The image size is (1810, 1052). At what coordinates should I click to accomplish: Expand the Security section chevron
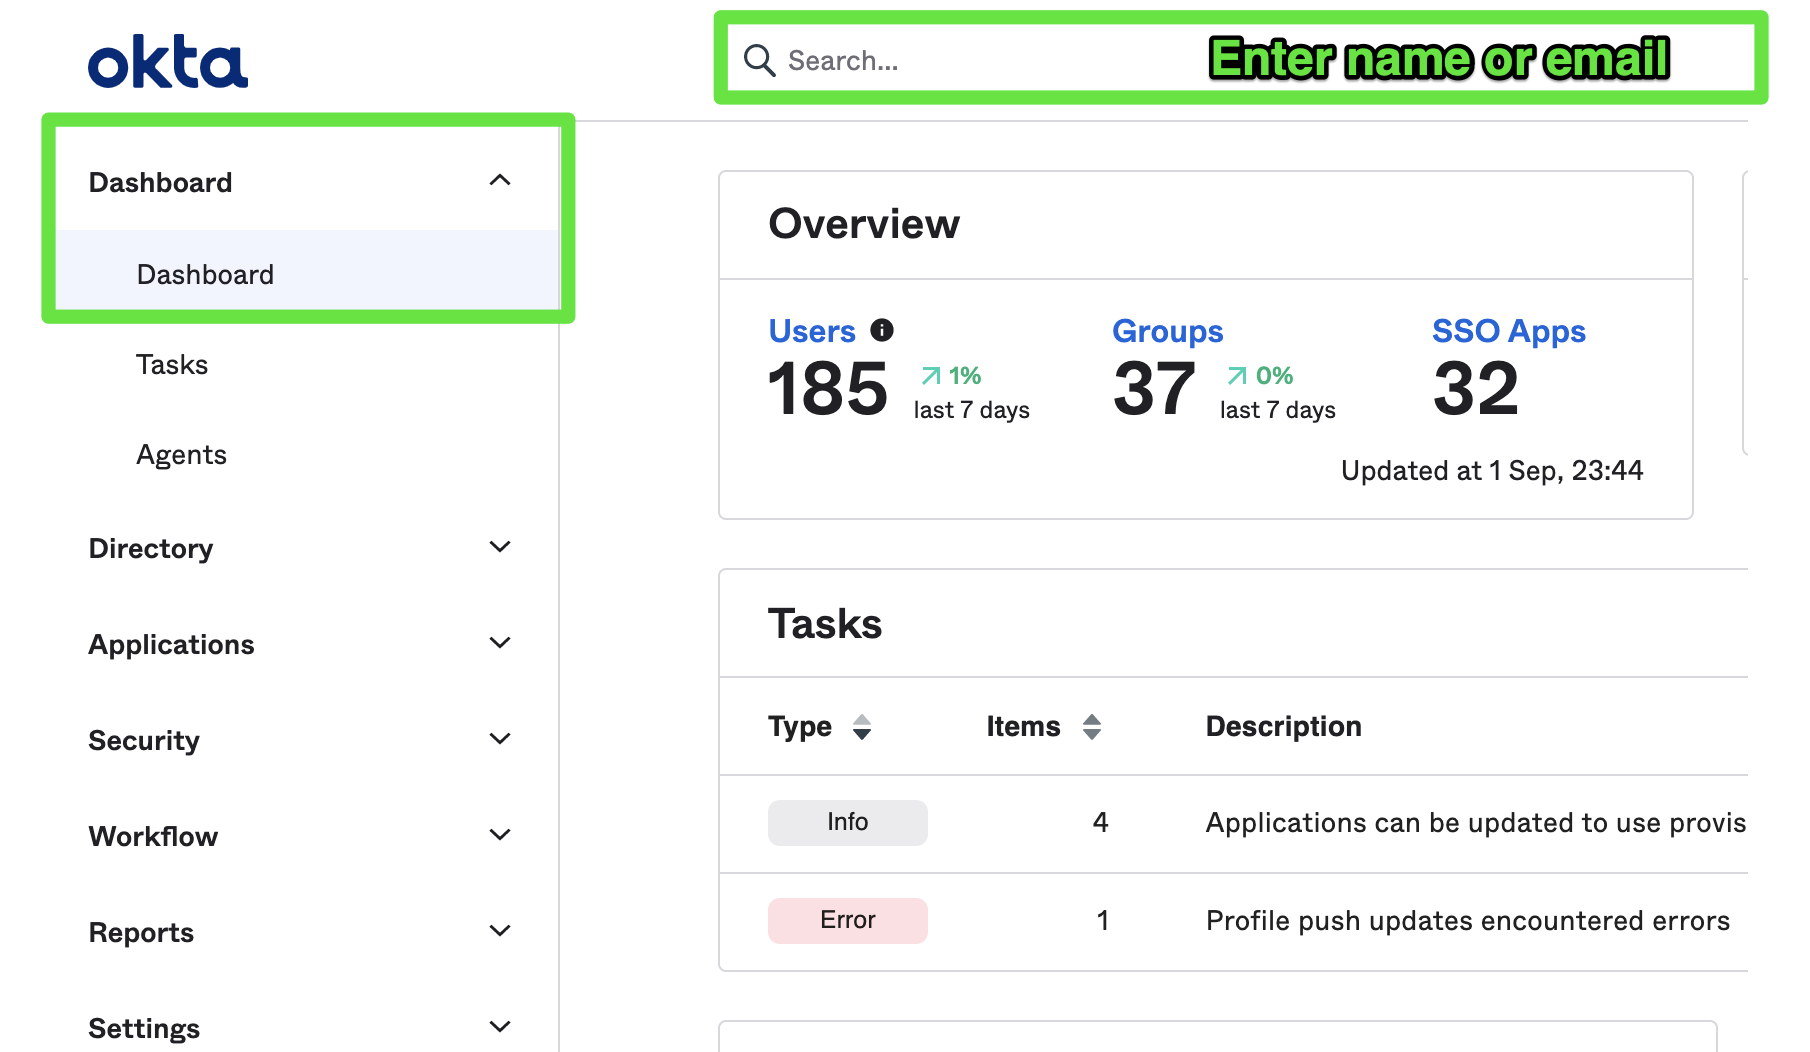tap(500, 739)
